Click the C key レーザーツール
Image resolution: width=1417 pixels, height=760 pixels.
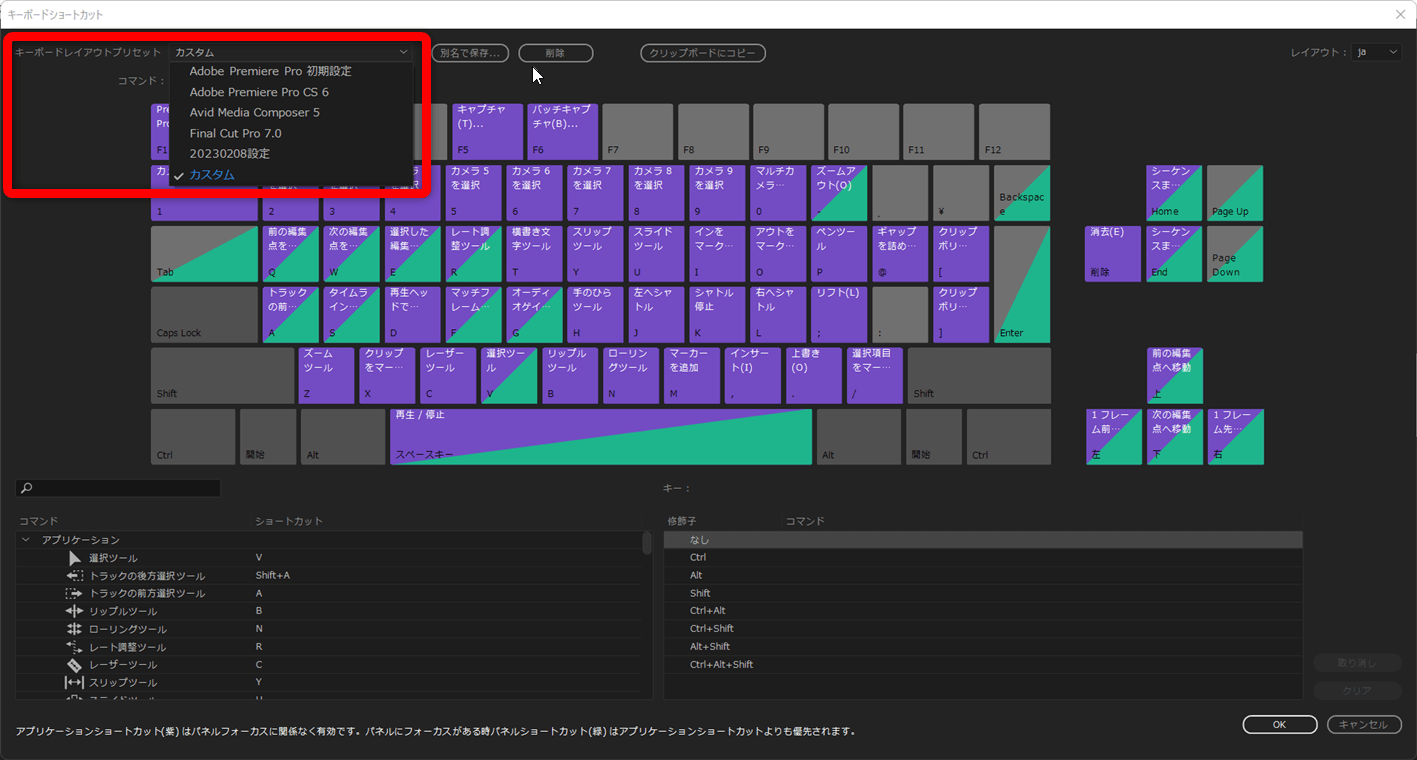[448, 376]
